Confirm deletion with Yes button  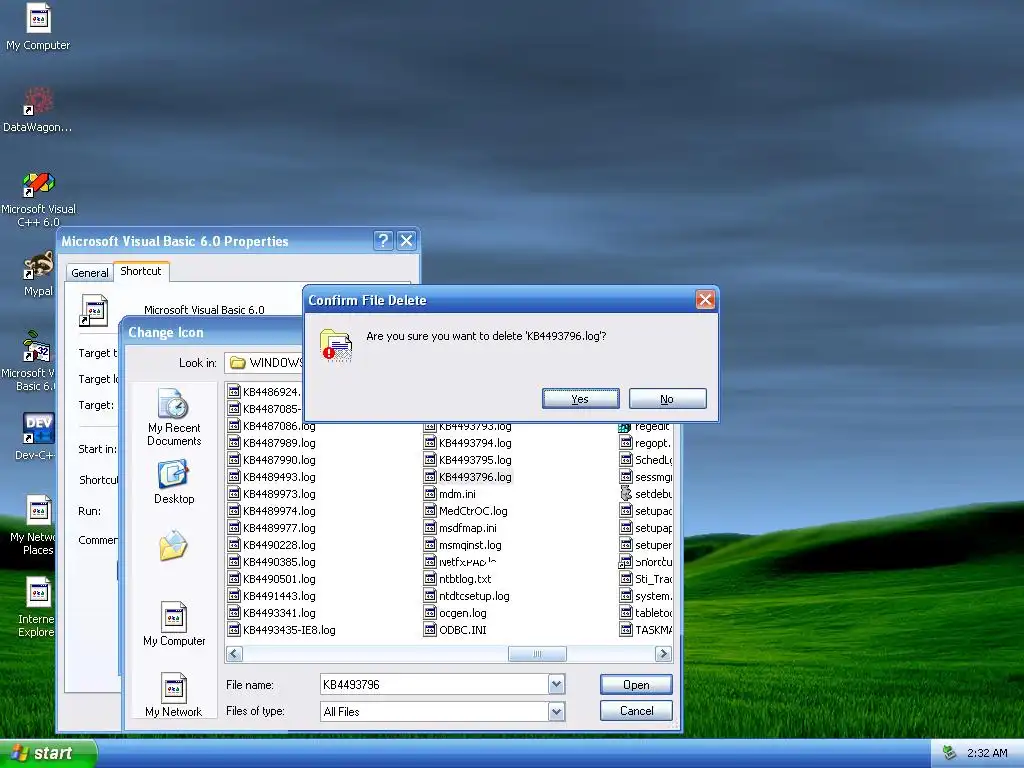tap(581, 399)
